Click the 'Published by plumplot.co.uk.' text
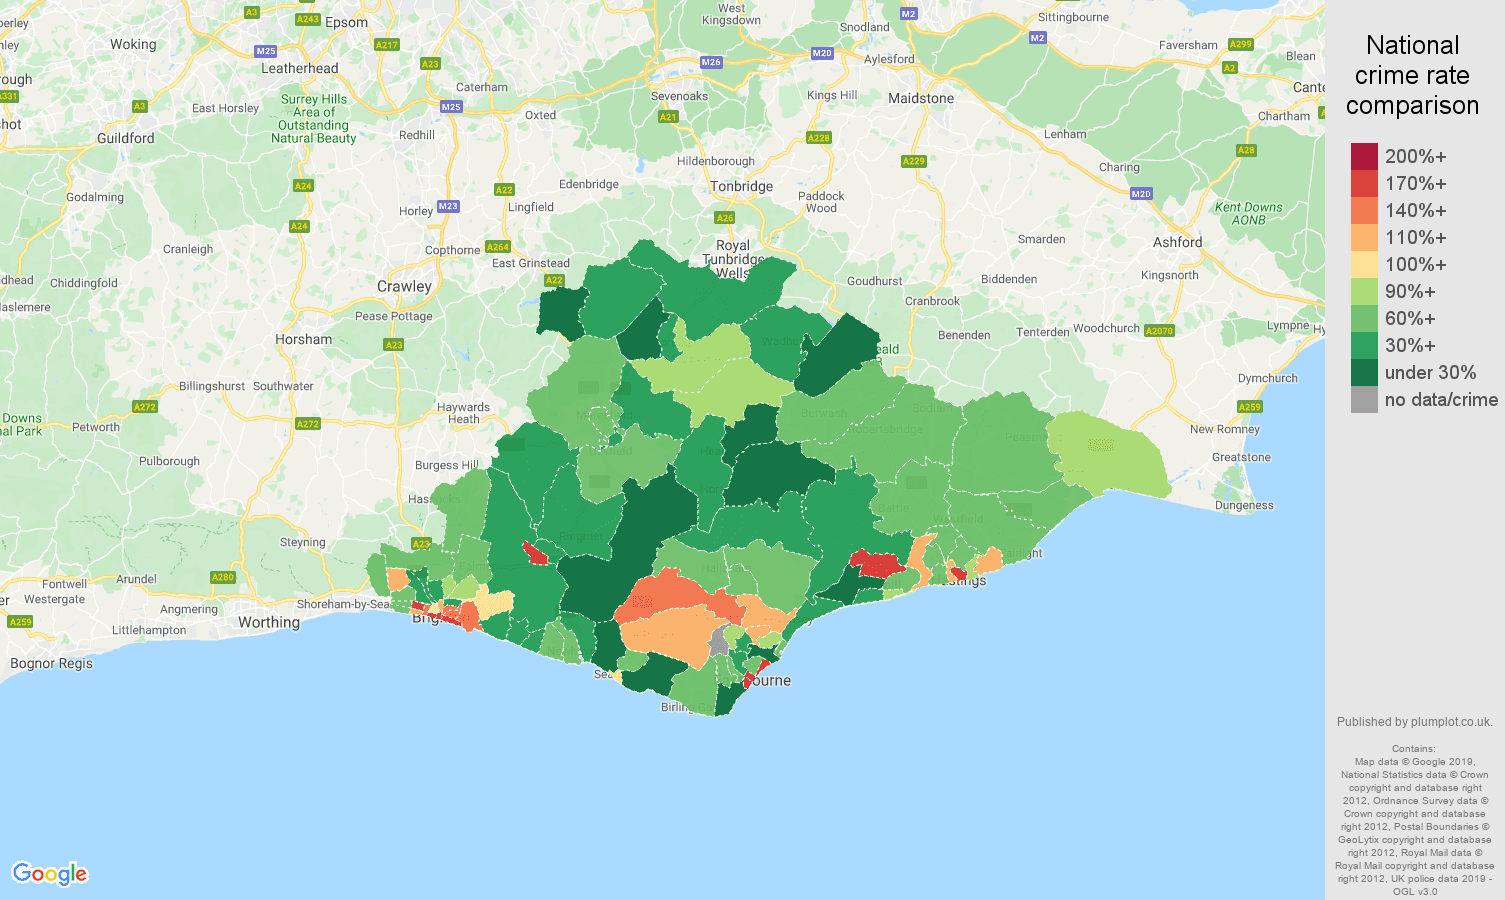 click(x=1414, y=722)
